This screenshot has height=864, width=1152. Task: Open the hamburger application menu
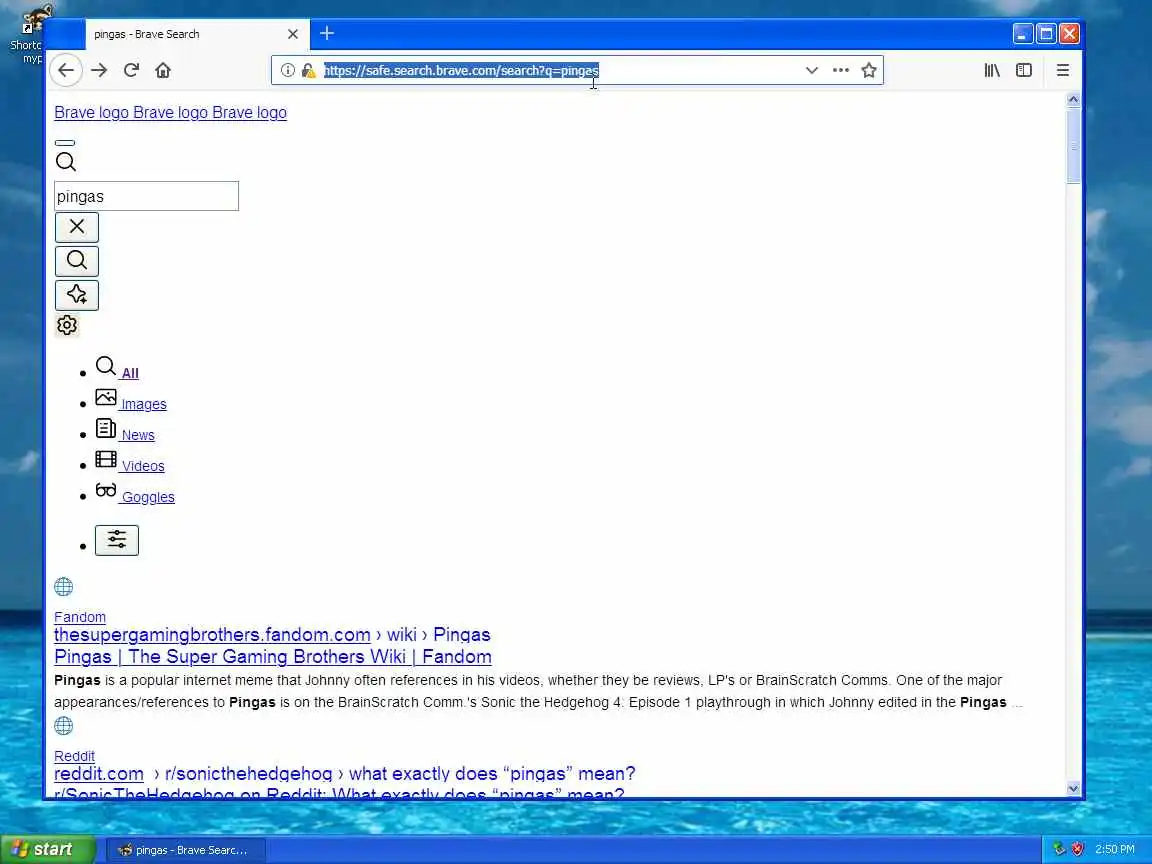(1063, 71)
